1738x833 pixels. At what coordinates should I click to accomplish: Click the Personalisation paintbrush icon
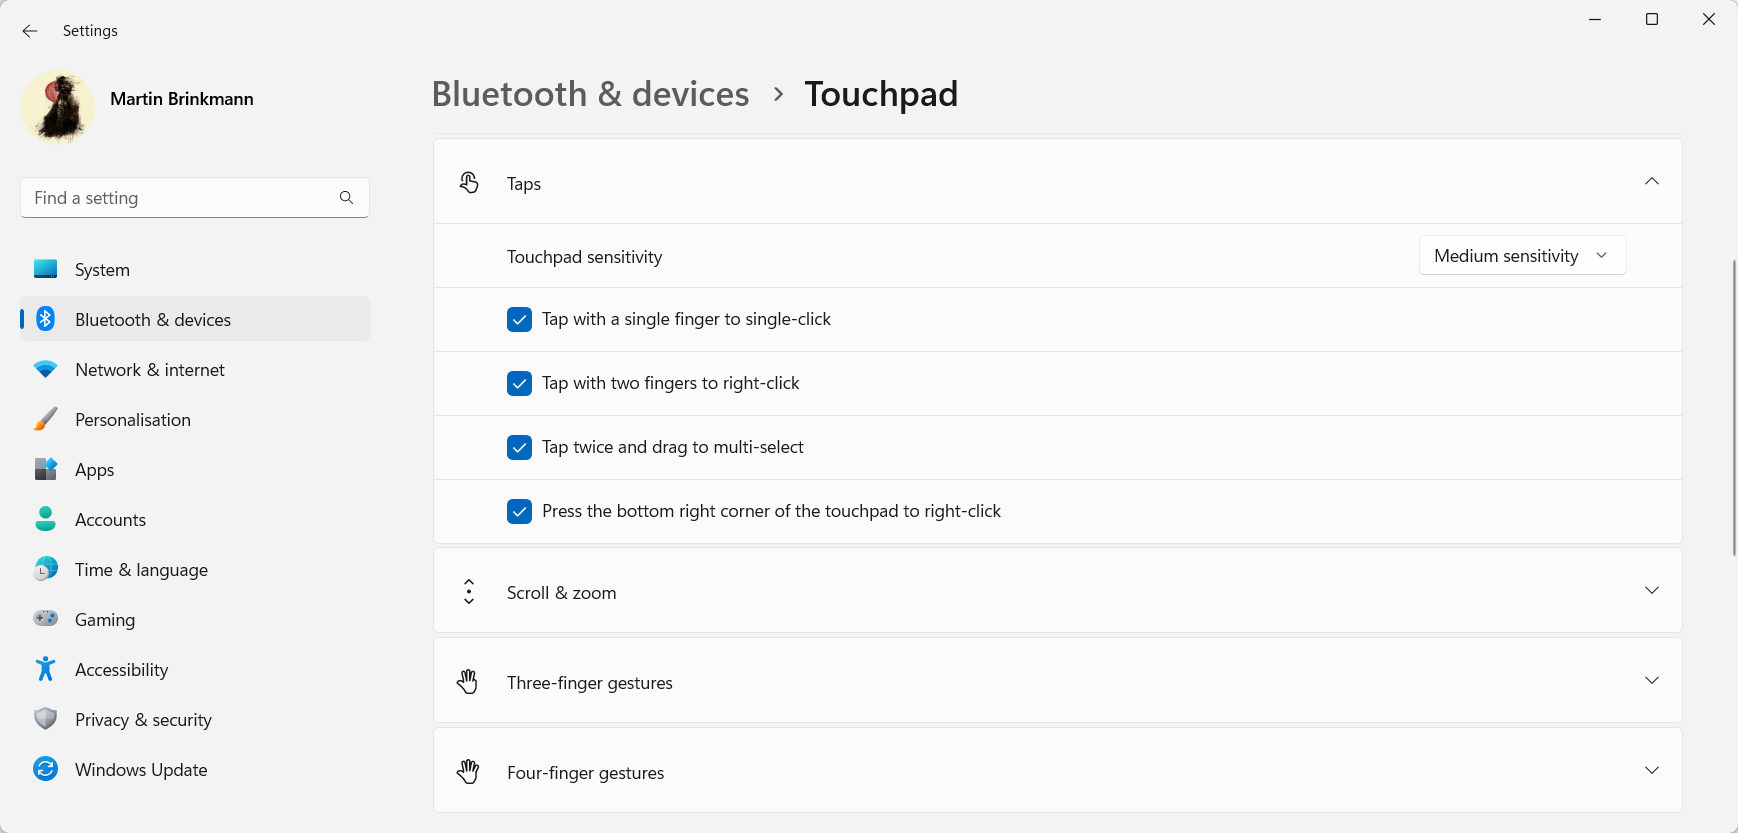pyautogui.click(x=45, y=419)
